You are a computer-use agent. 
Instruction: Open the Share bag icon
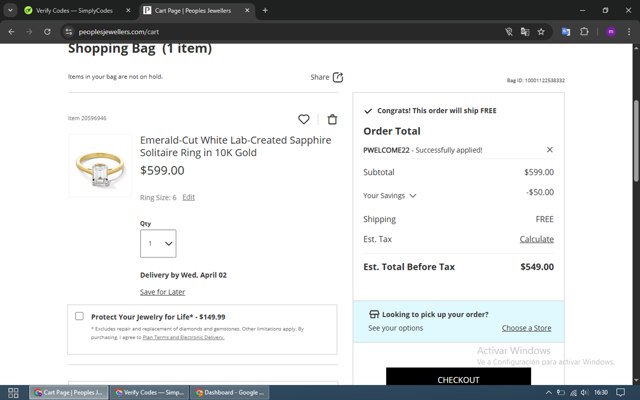pyautogui.click(x=338, y=77)
